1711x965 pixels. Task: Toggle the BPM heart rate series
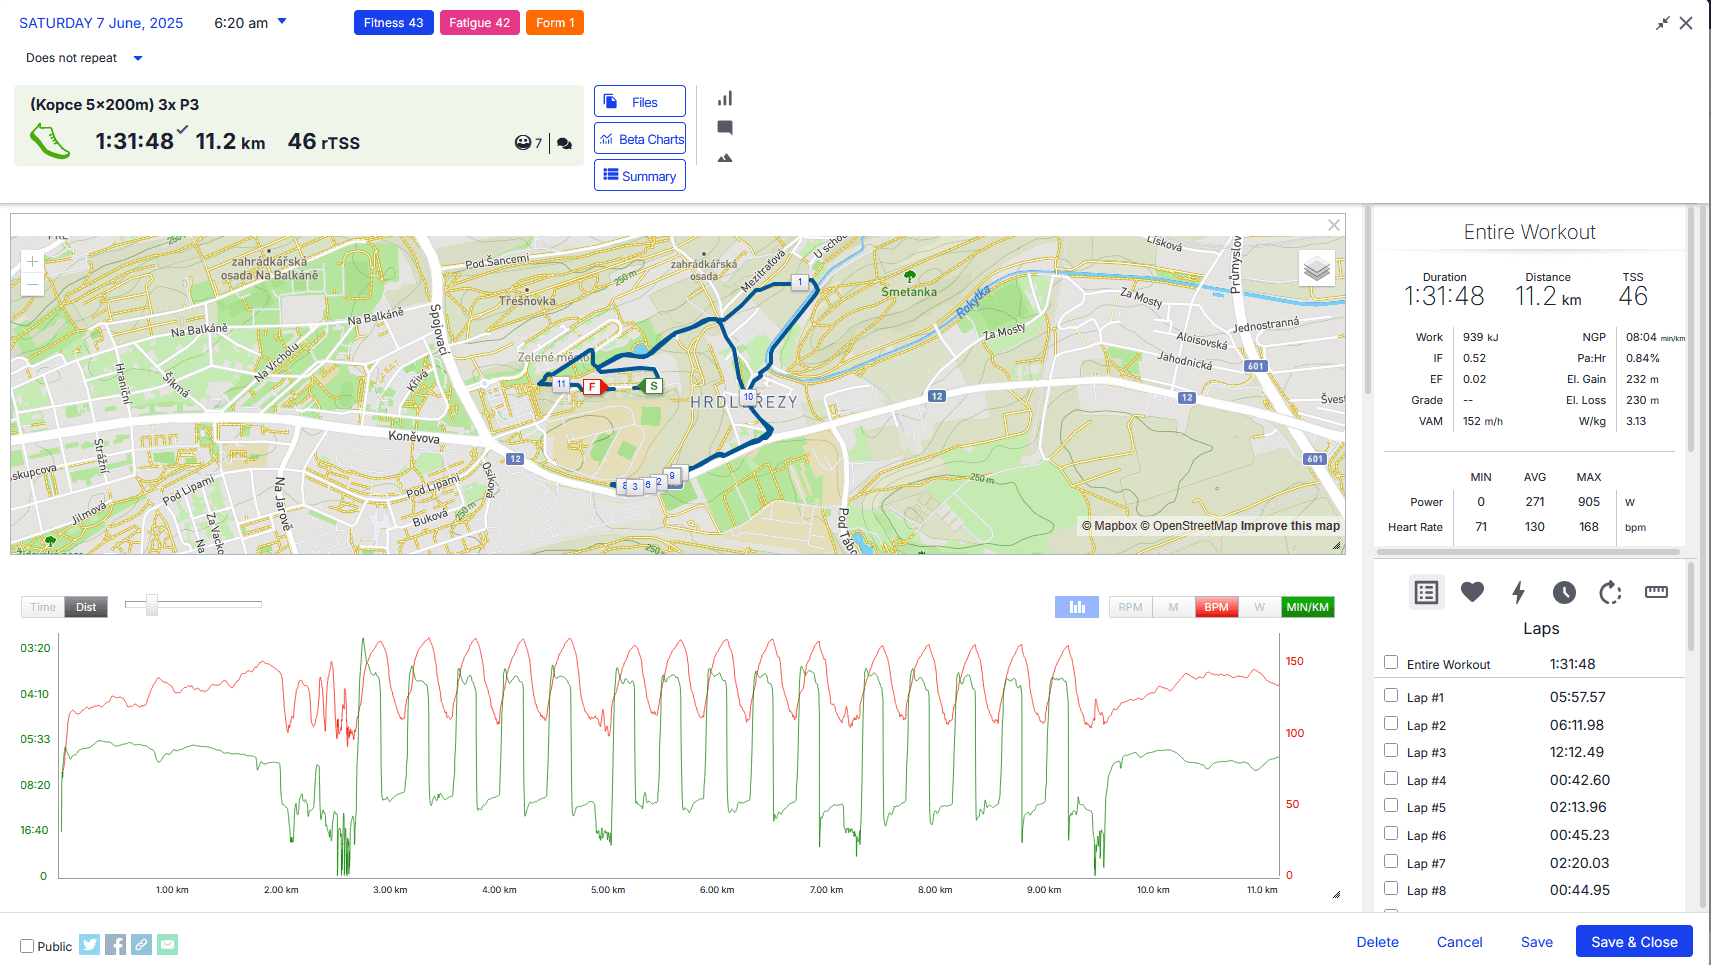(1216, 607)
